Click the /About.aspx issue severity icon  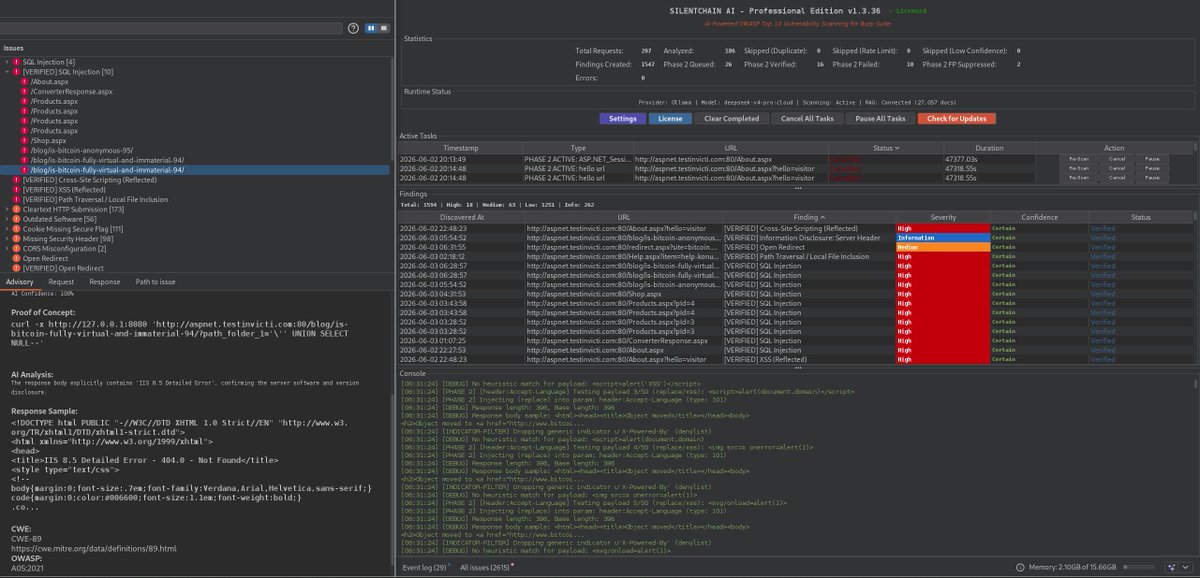click(x=24, y=82)
